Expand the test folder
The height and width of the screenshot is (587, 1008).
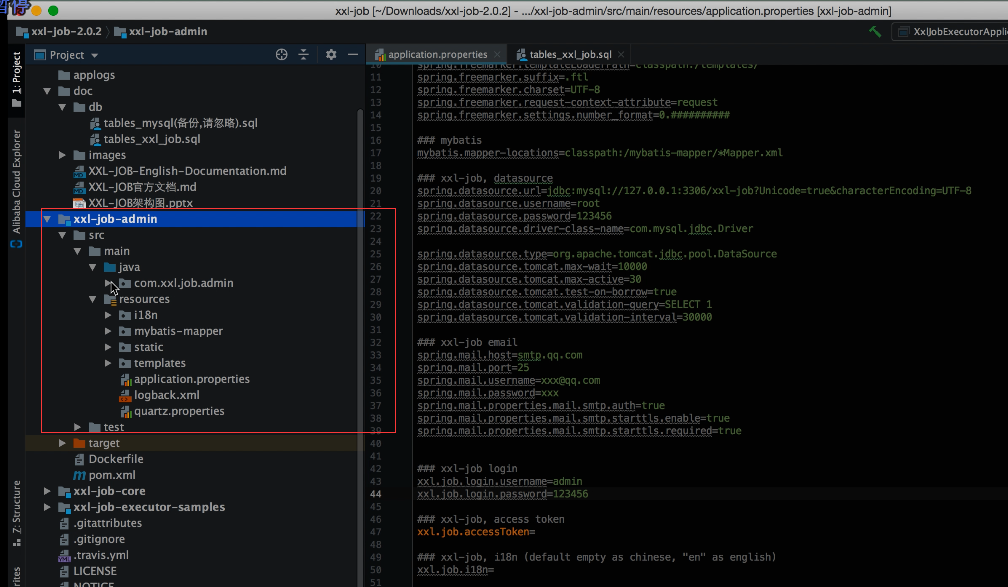point(78,427)
